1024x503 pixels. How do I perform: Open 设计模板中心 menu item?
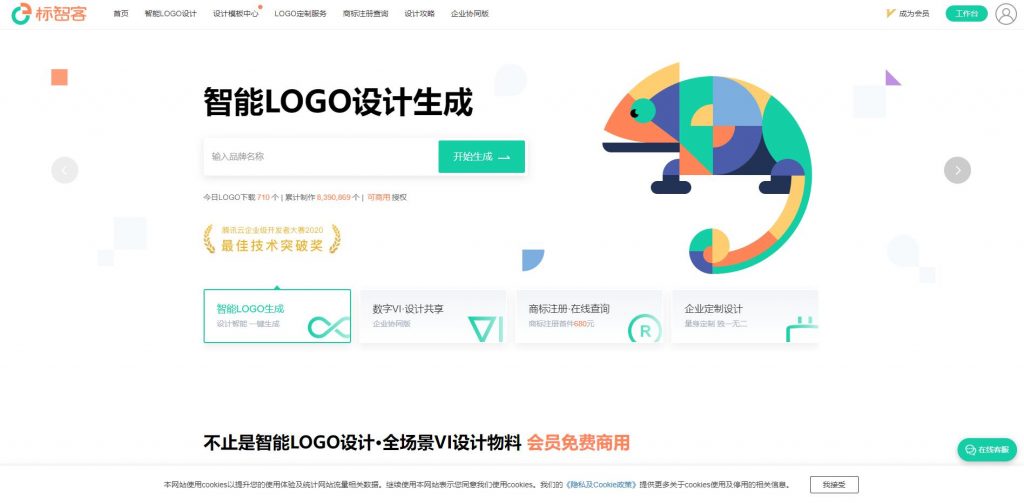[x=236, y=14]
